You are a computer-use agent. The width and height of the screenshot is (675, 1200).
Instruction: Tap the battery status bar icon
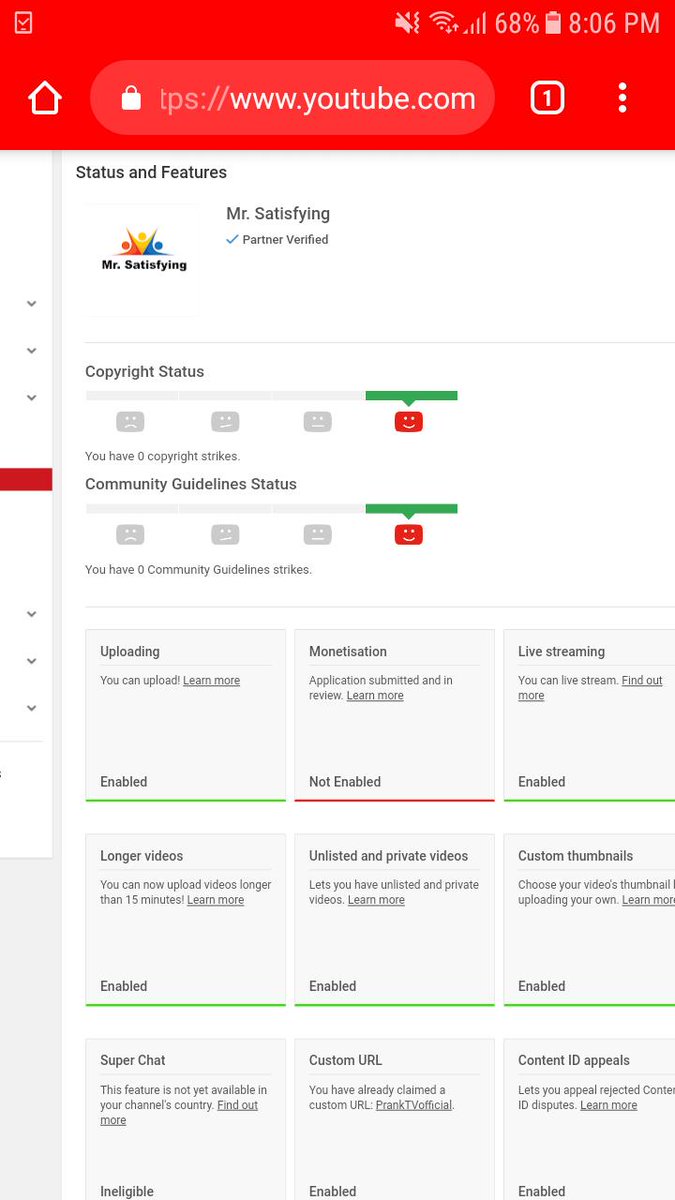tap(552, 22)
